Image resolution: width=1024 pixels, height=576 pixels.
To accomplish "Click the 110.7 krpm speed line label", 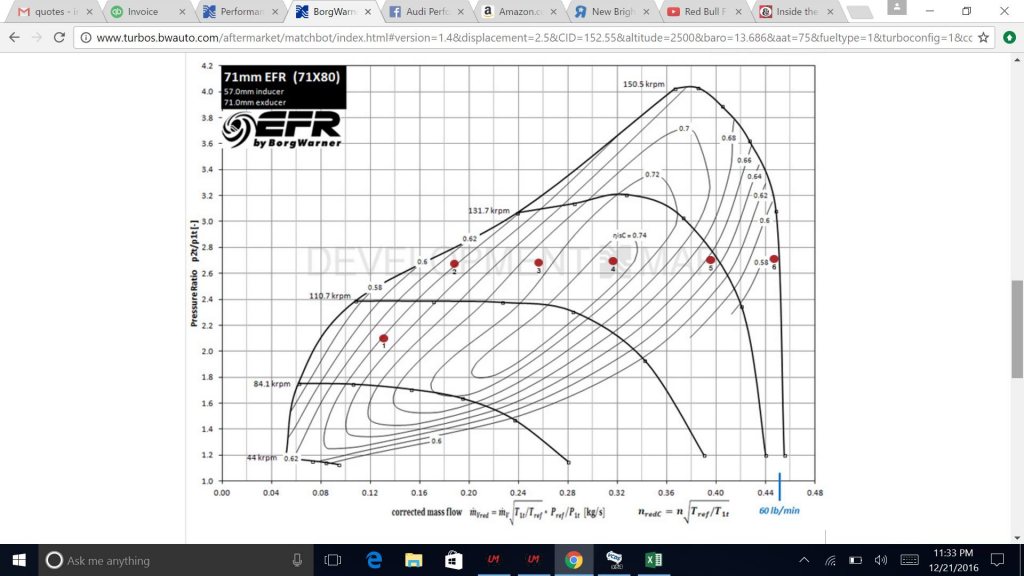I will (330, 296).
